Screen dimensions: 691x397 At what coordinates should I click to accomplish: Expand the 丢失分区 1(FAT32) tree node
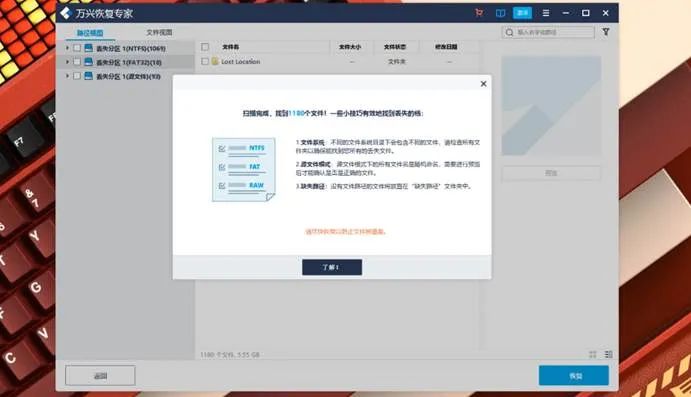[67, 62]
